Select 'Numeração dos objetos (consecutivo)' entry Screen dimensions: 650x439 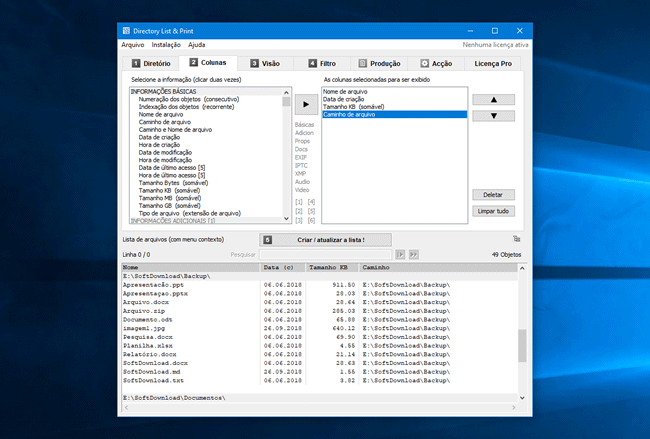pyautogui.click(x=189, y=99)
